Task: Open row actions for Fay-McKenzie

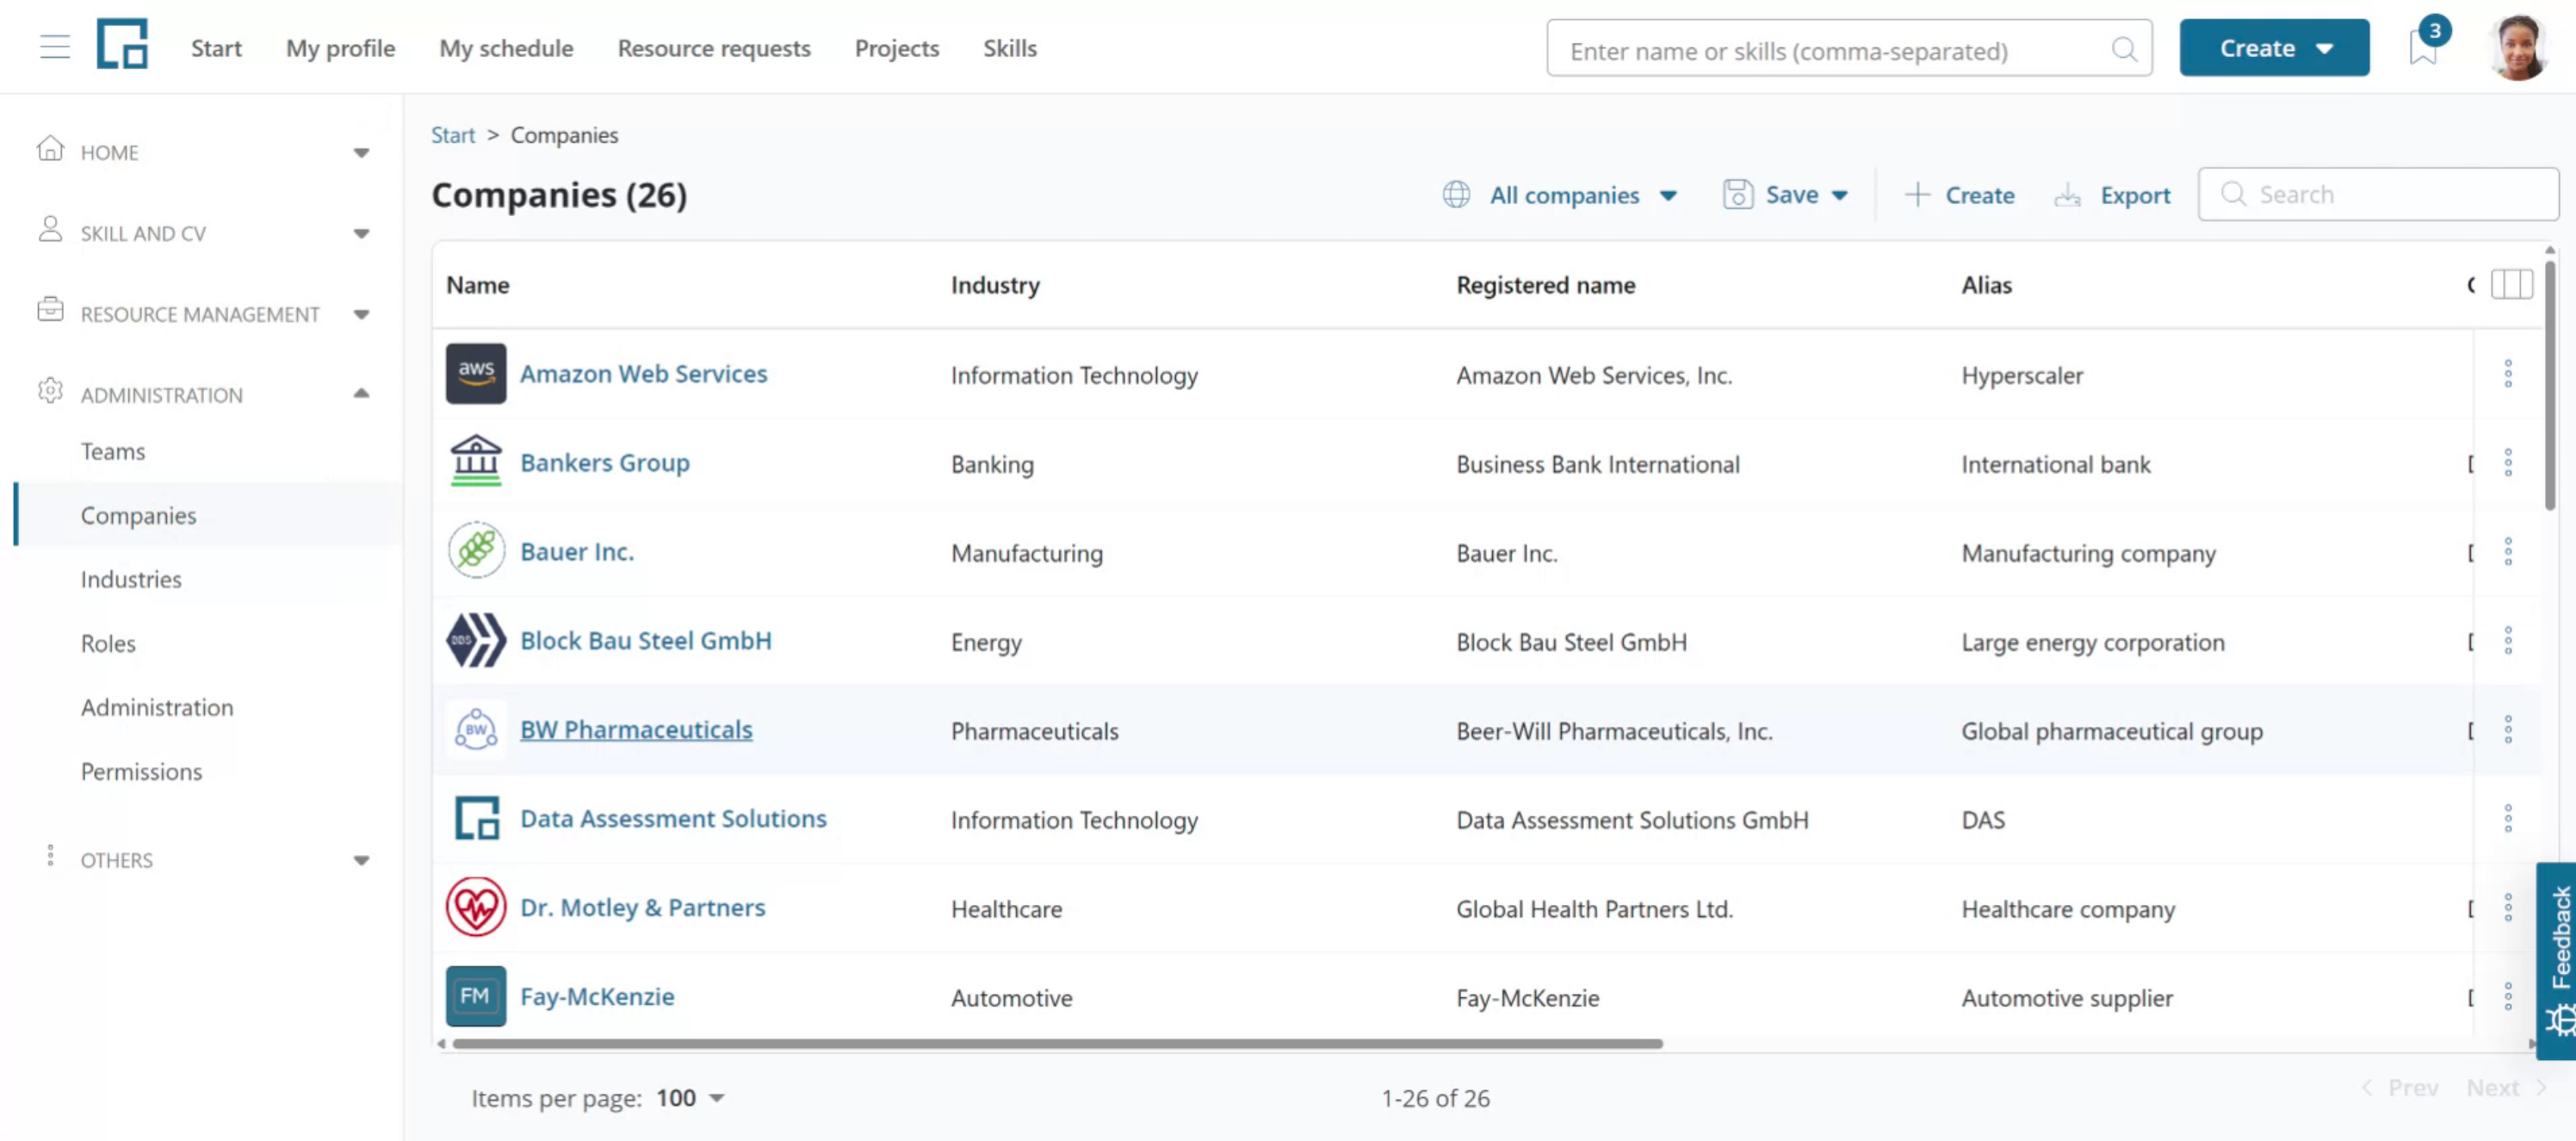Action: (x=2508, y=996)
